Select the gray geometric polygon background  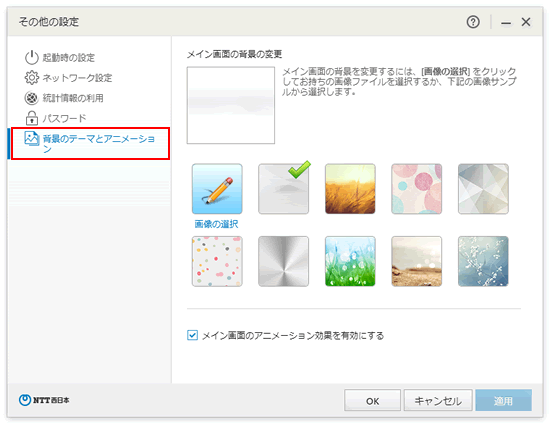pyautogui.click(x=483, y=189)
